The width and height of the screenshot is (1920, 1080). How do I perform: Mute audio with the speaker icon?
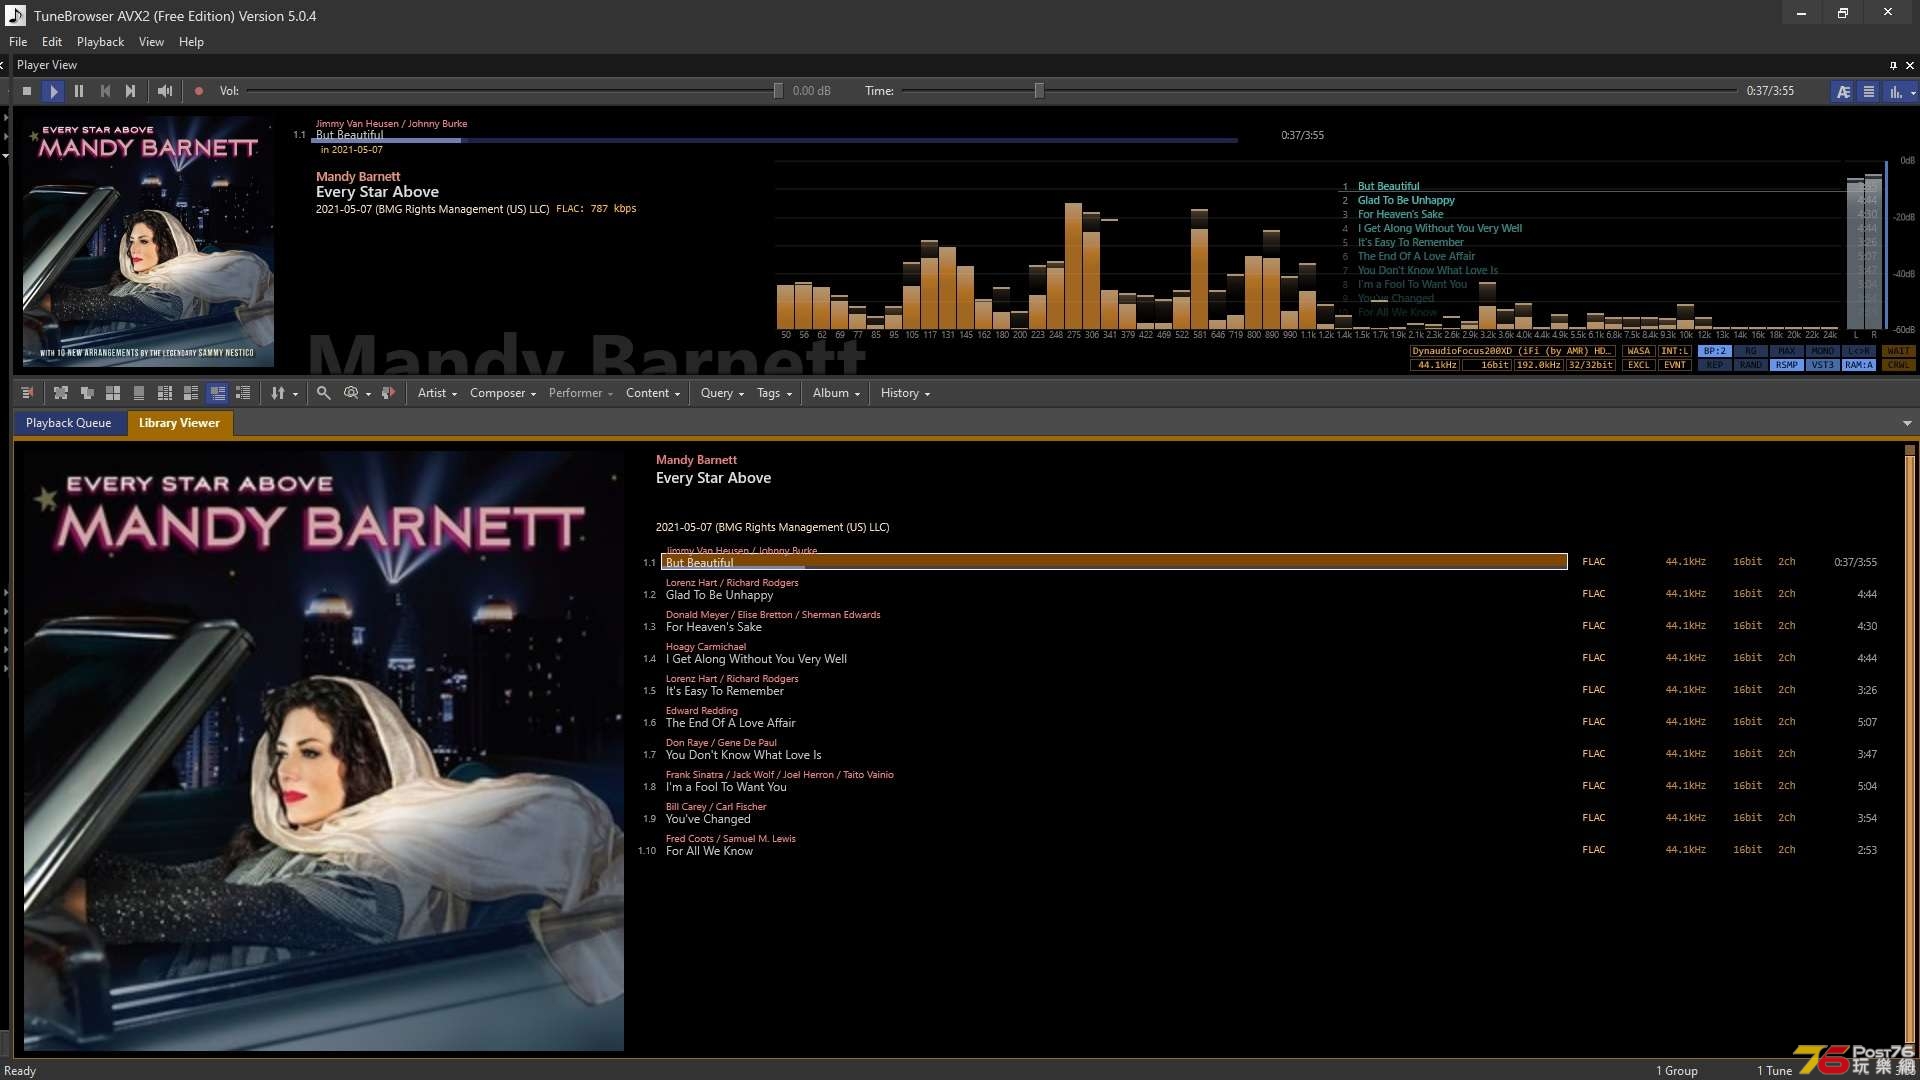tap(165, 91)
